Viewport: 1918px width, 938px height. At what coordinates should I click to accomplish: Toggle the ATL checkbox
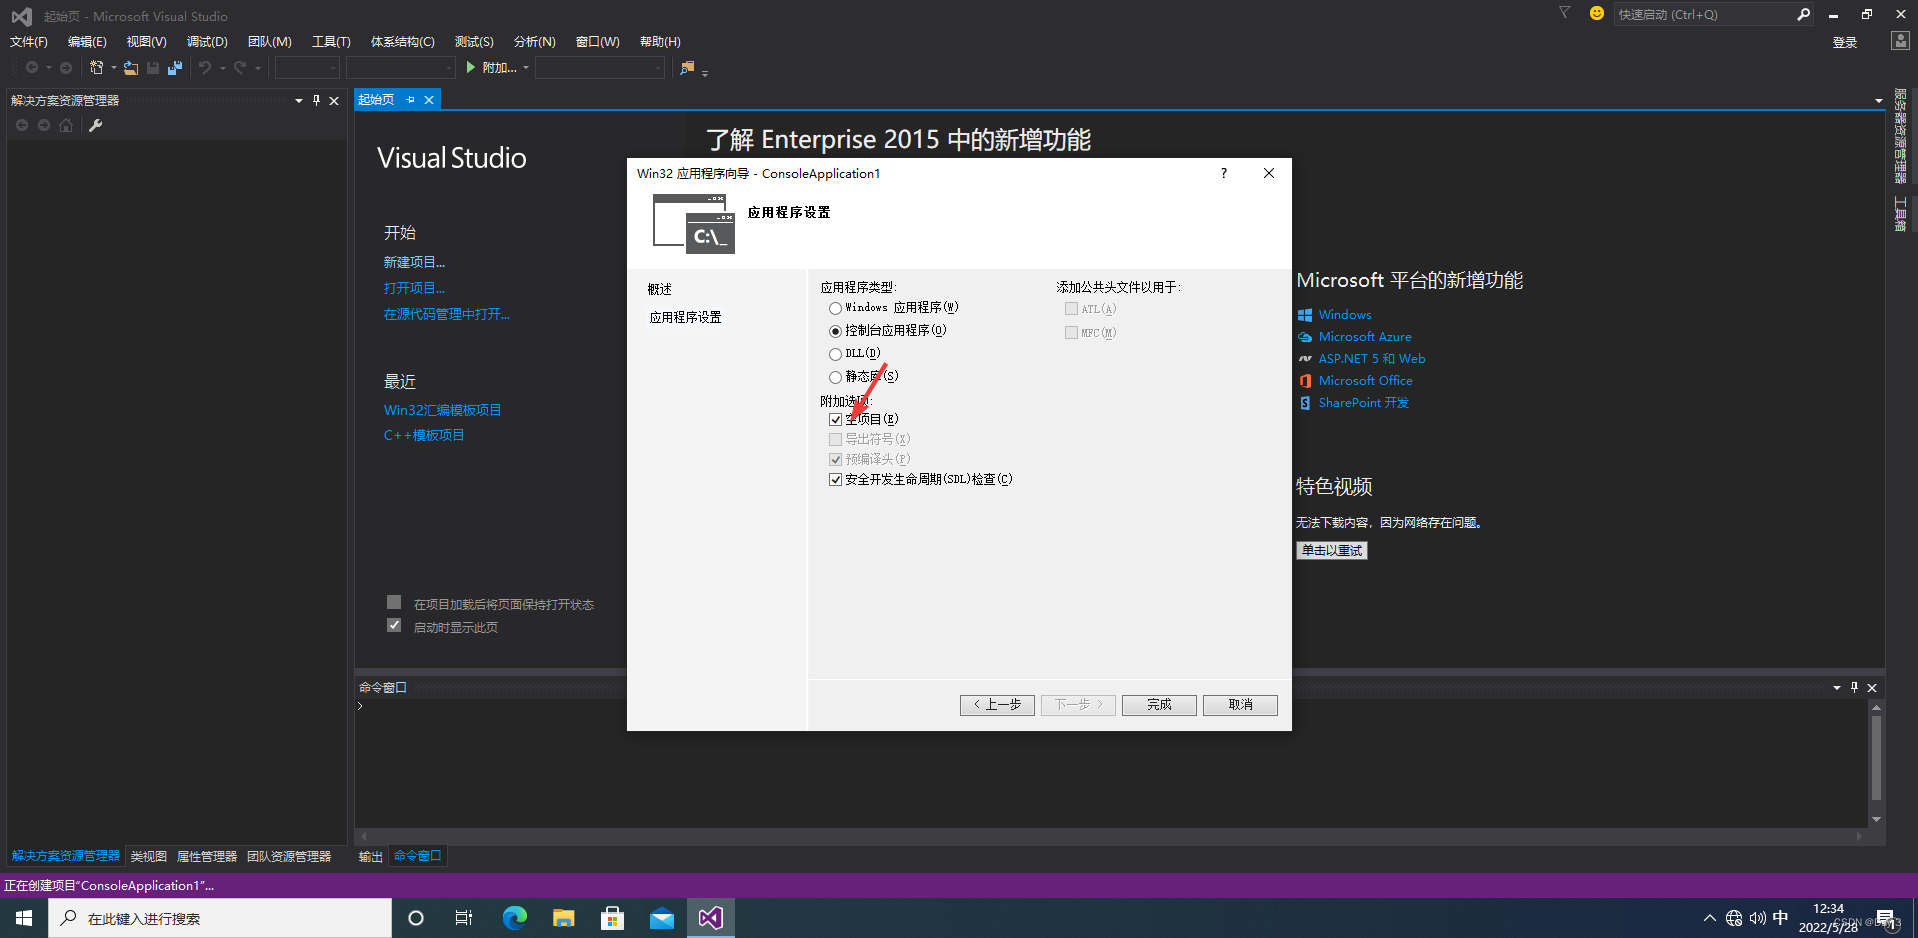click(1071, 309)
